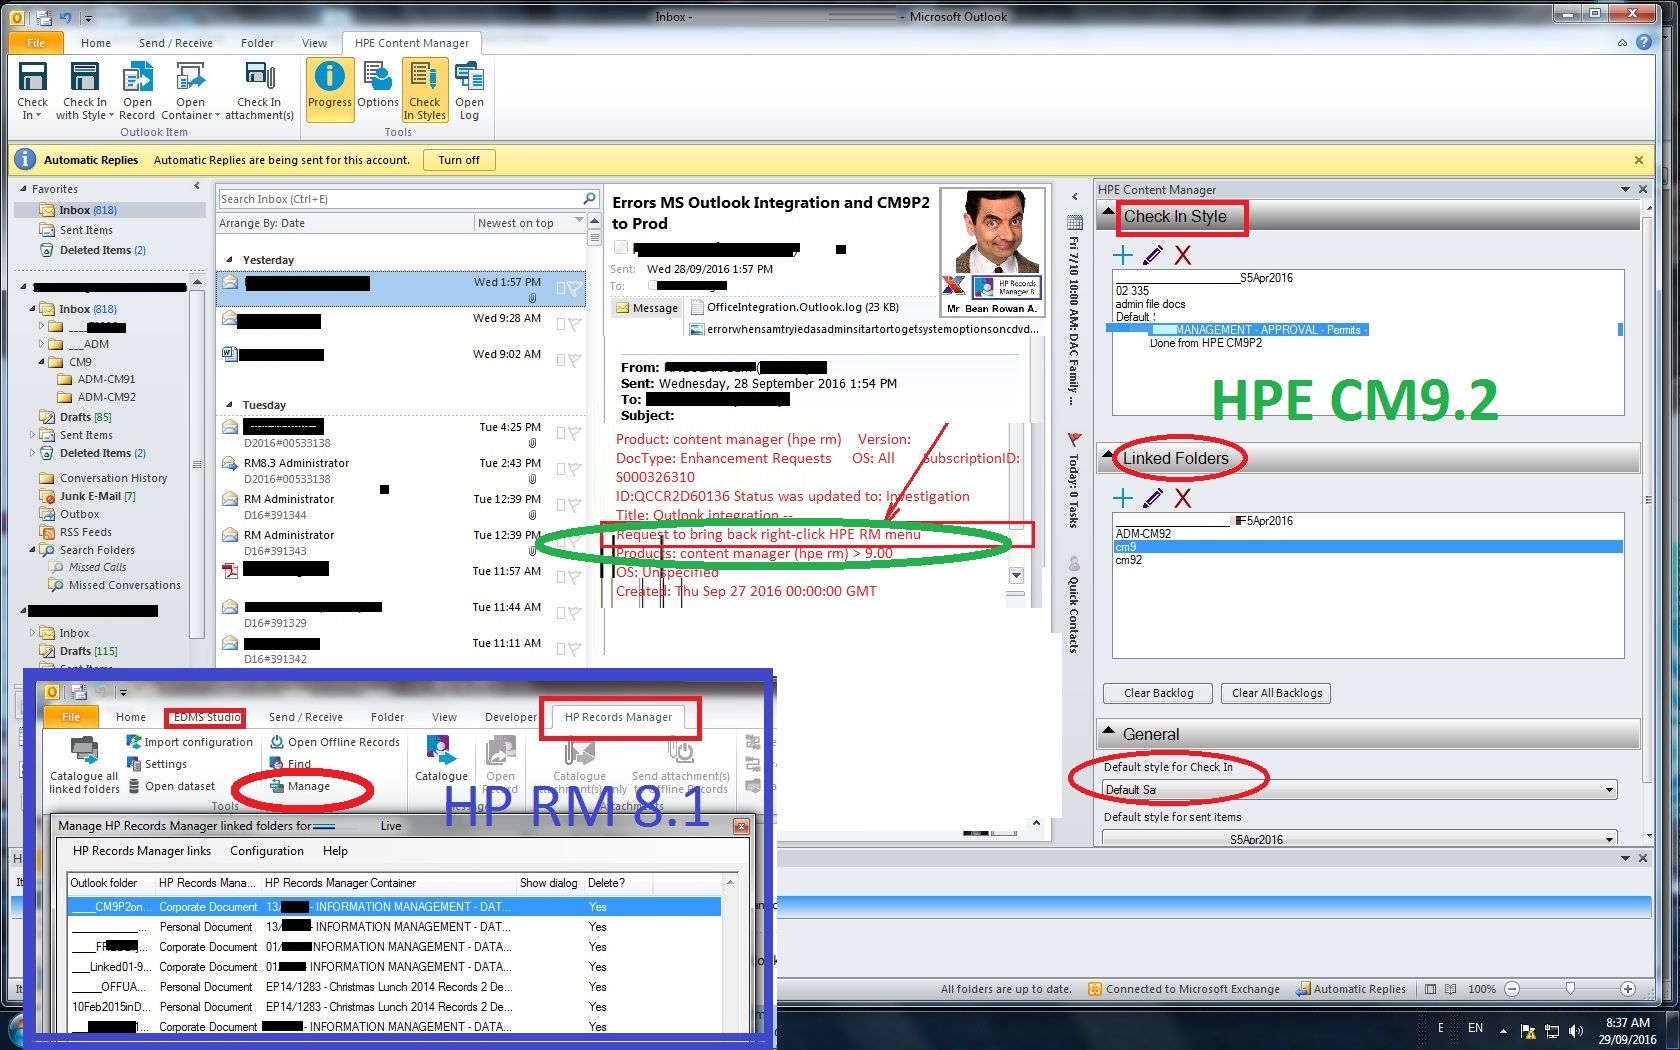Viewport: 1680px width, 1050px height.
Task: Click the Outlook Help question mark icon
Action: tap(1644, 42)
